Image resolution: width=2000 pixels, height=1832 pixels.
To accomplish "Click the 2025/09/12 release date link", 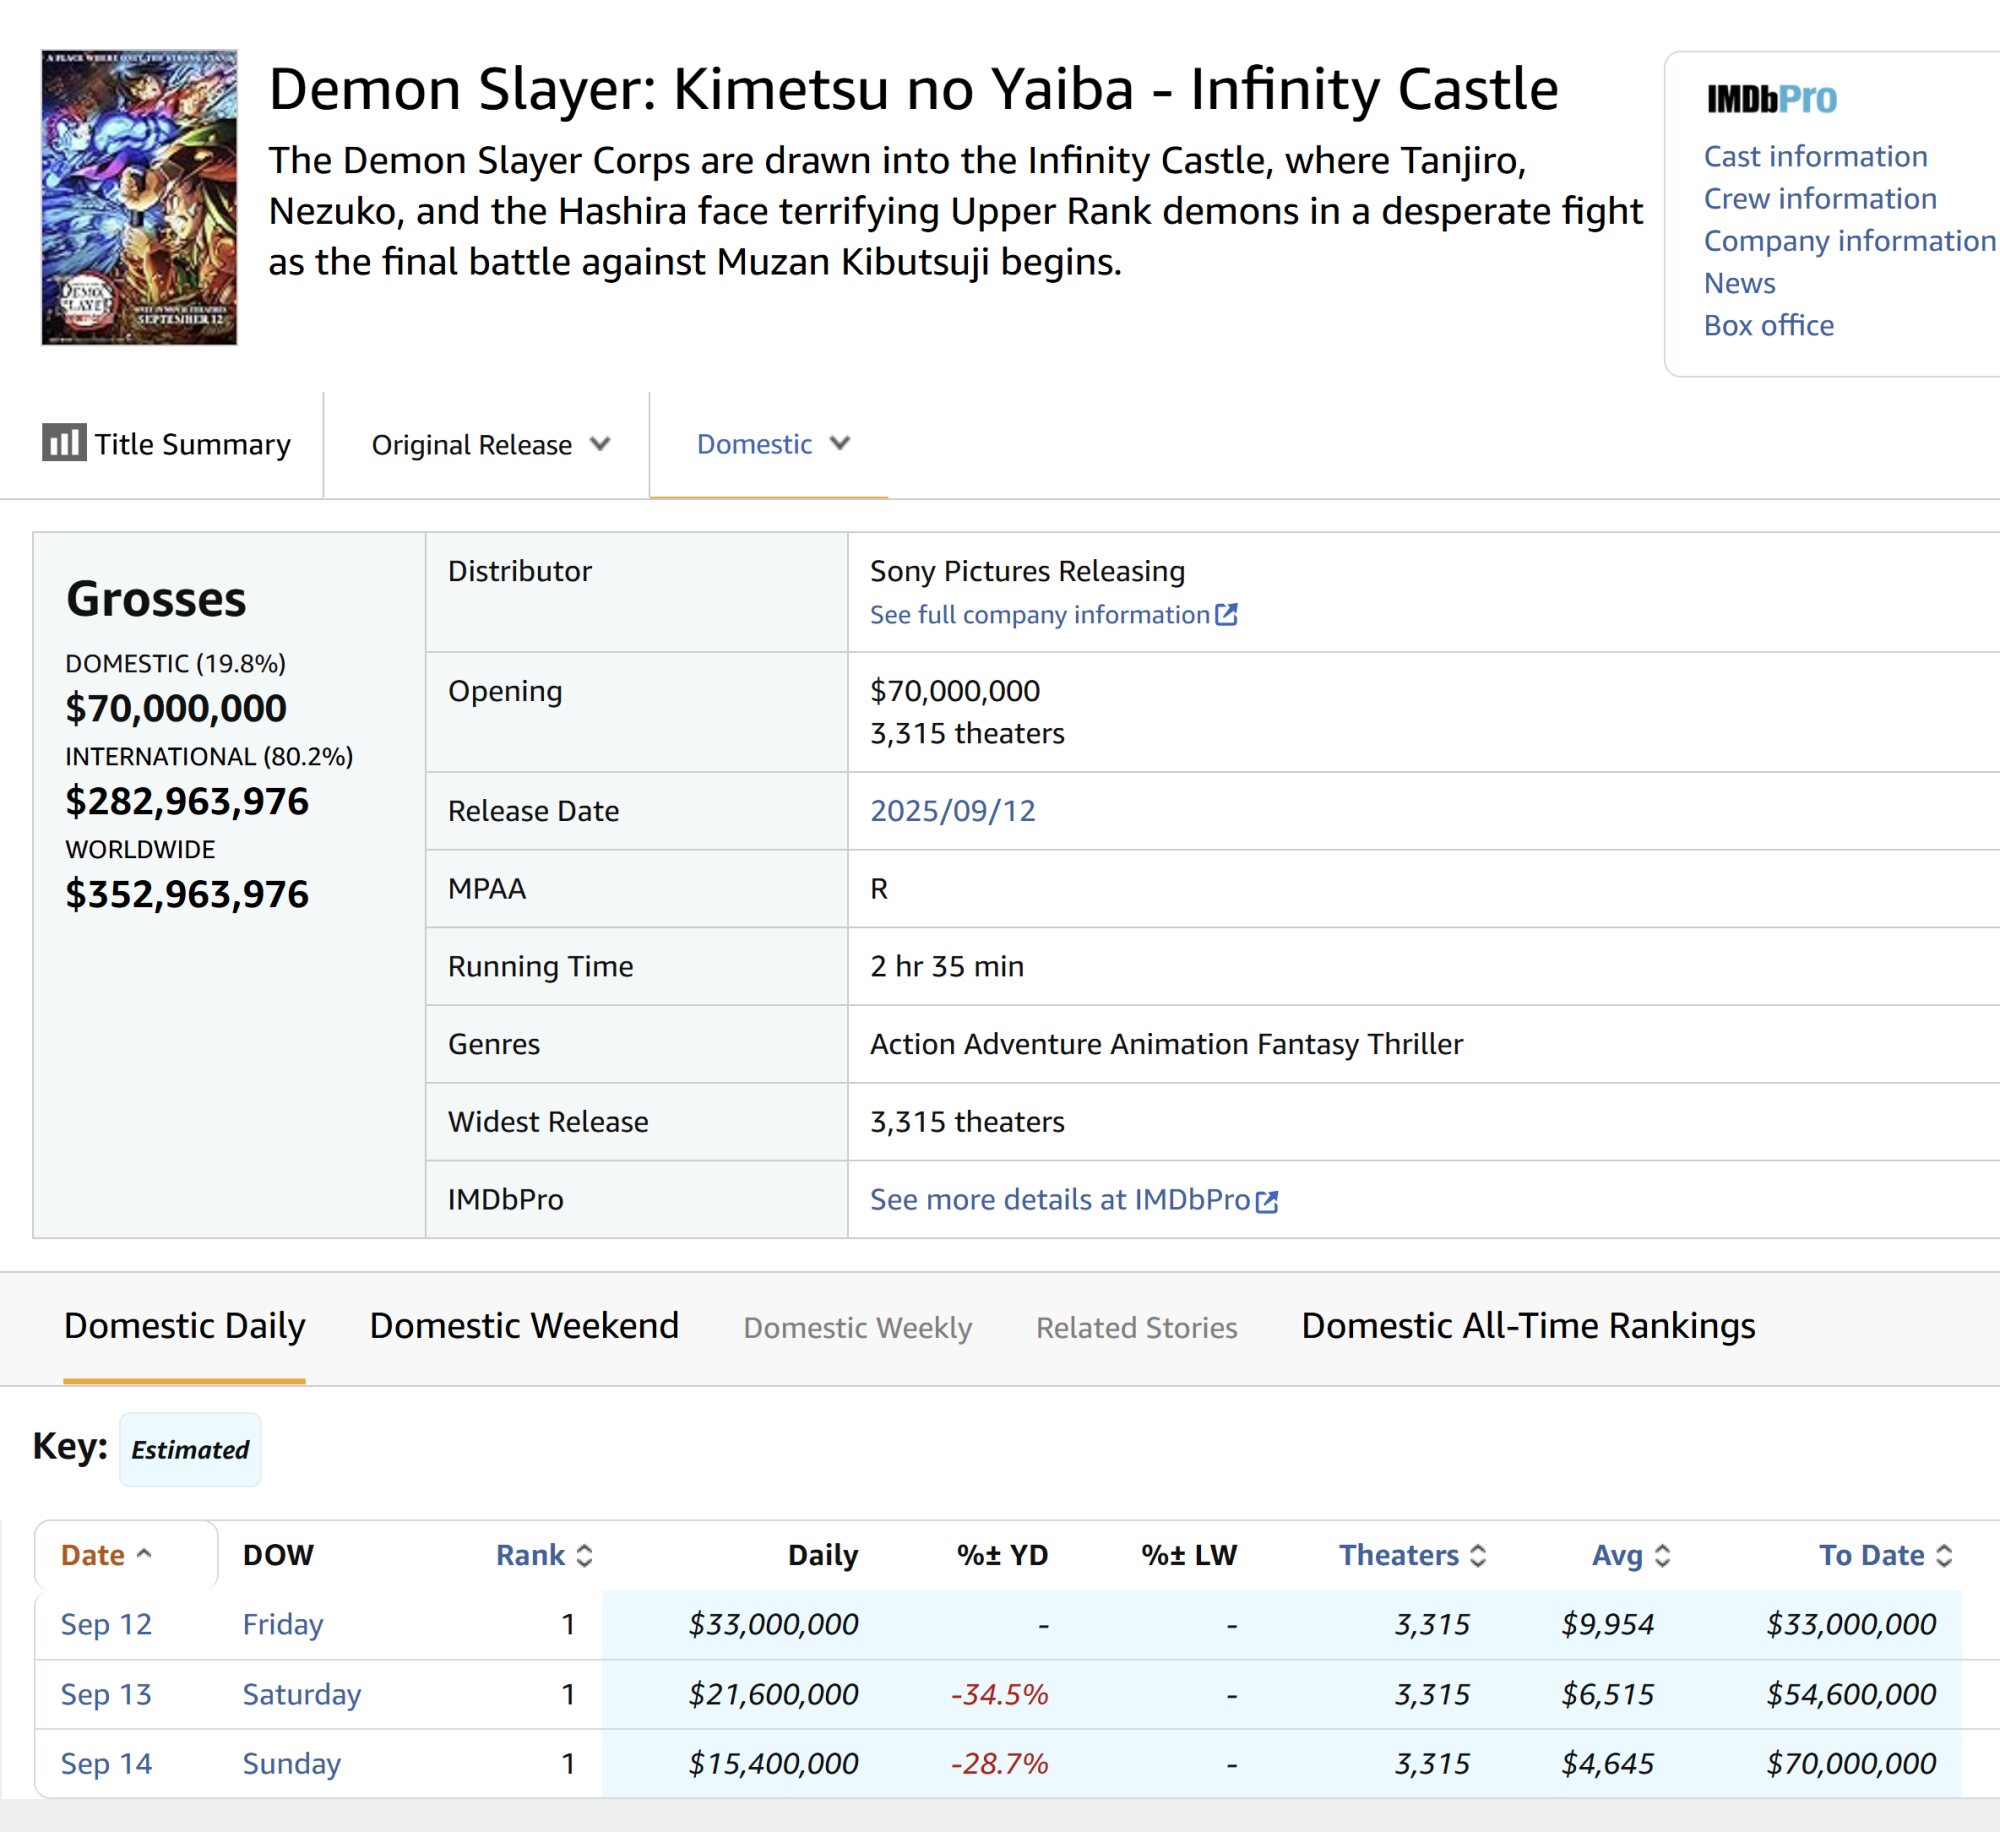I will (952, 810).
